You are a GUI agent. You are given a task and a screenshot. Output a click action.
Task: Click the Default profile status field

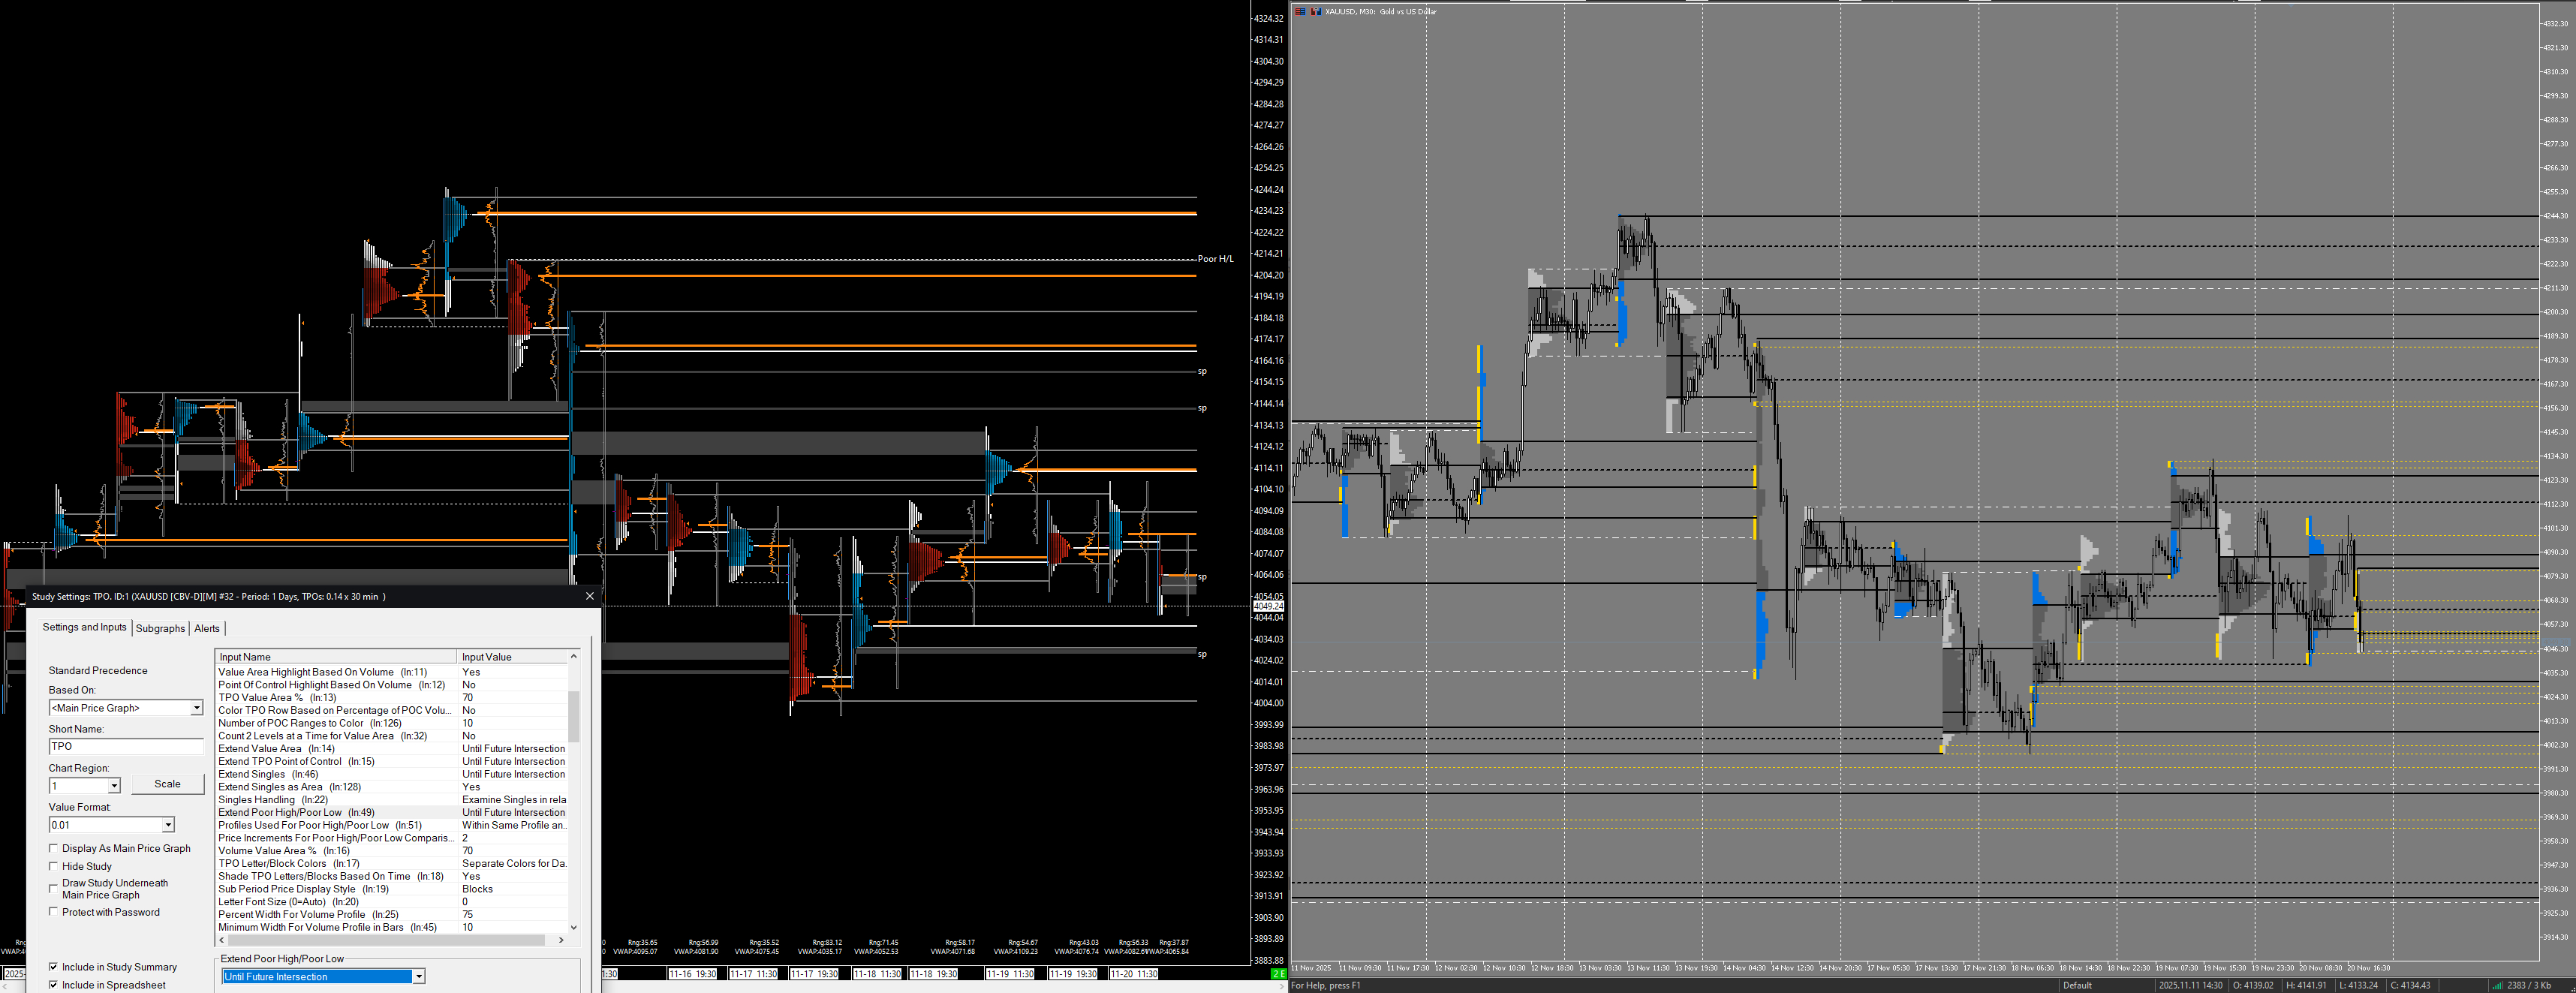[x=2077, y=985]
